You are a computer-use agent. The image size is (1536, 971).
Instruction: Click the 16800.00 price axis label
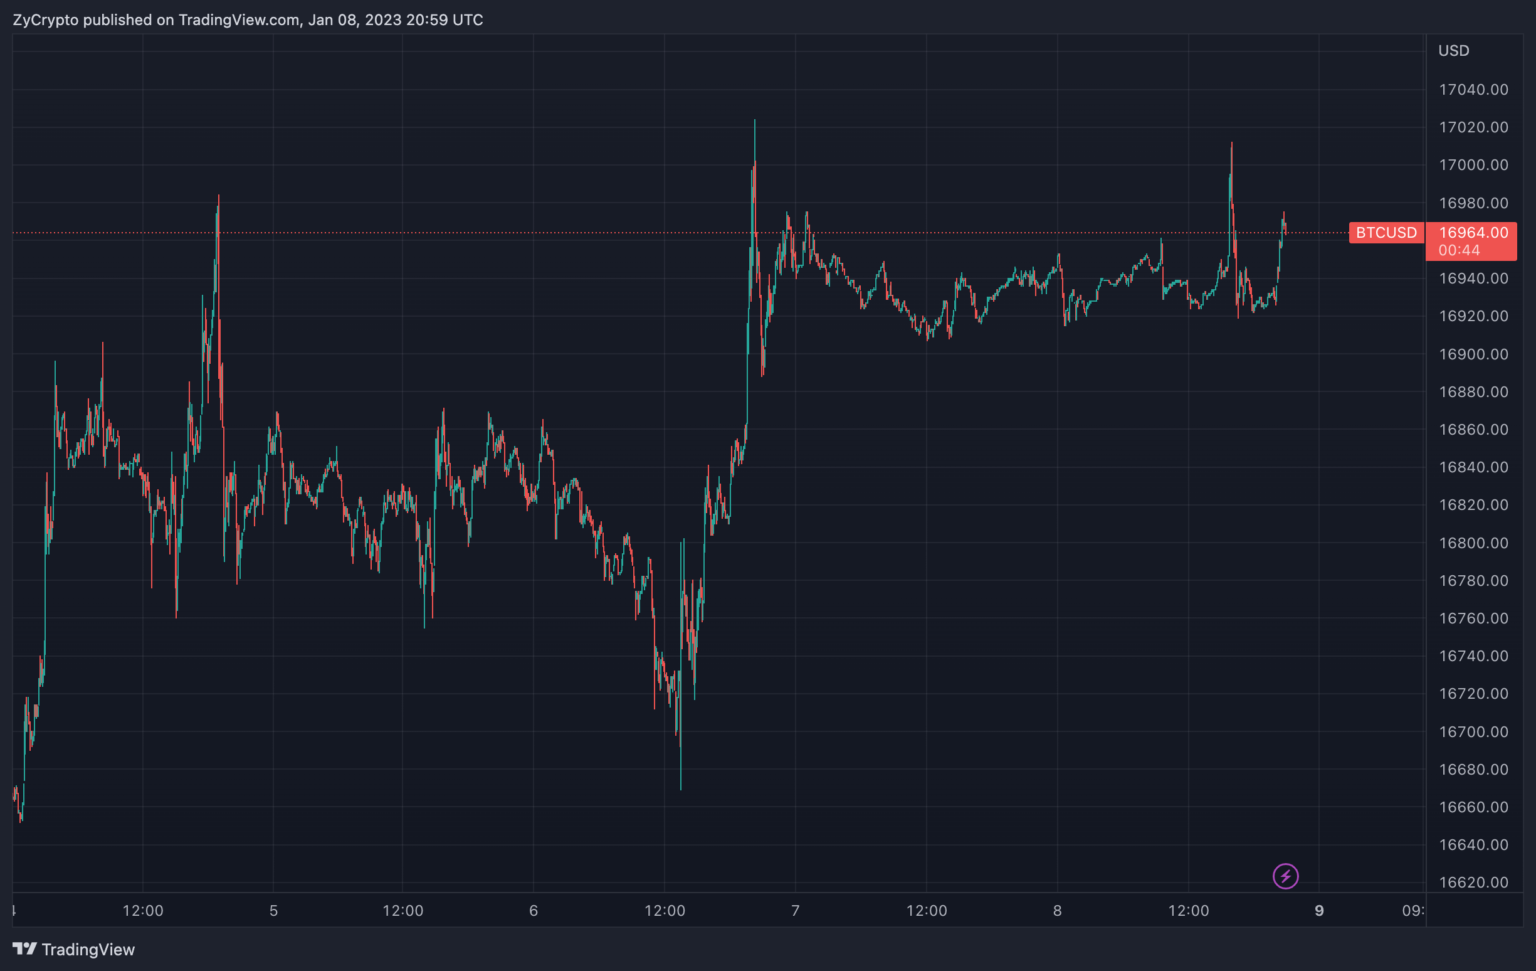(x=1473, y=543)
